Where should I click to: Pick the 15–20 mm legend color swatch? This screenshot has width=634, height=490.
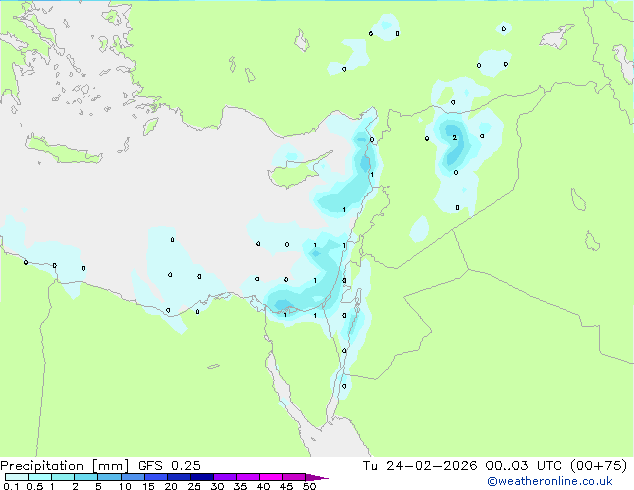point(156,477)
